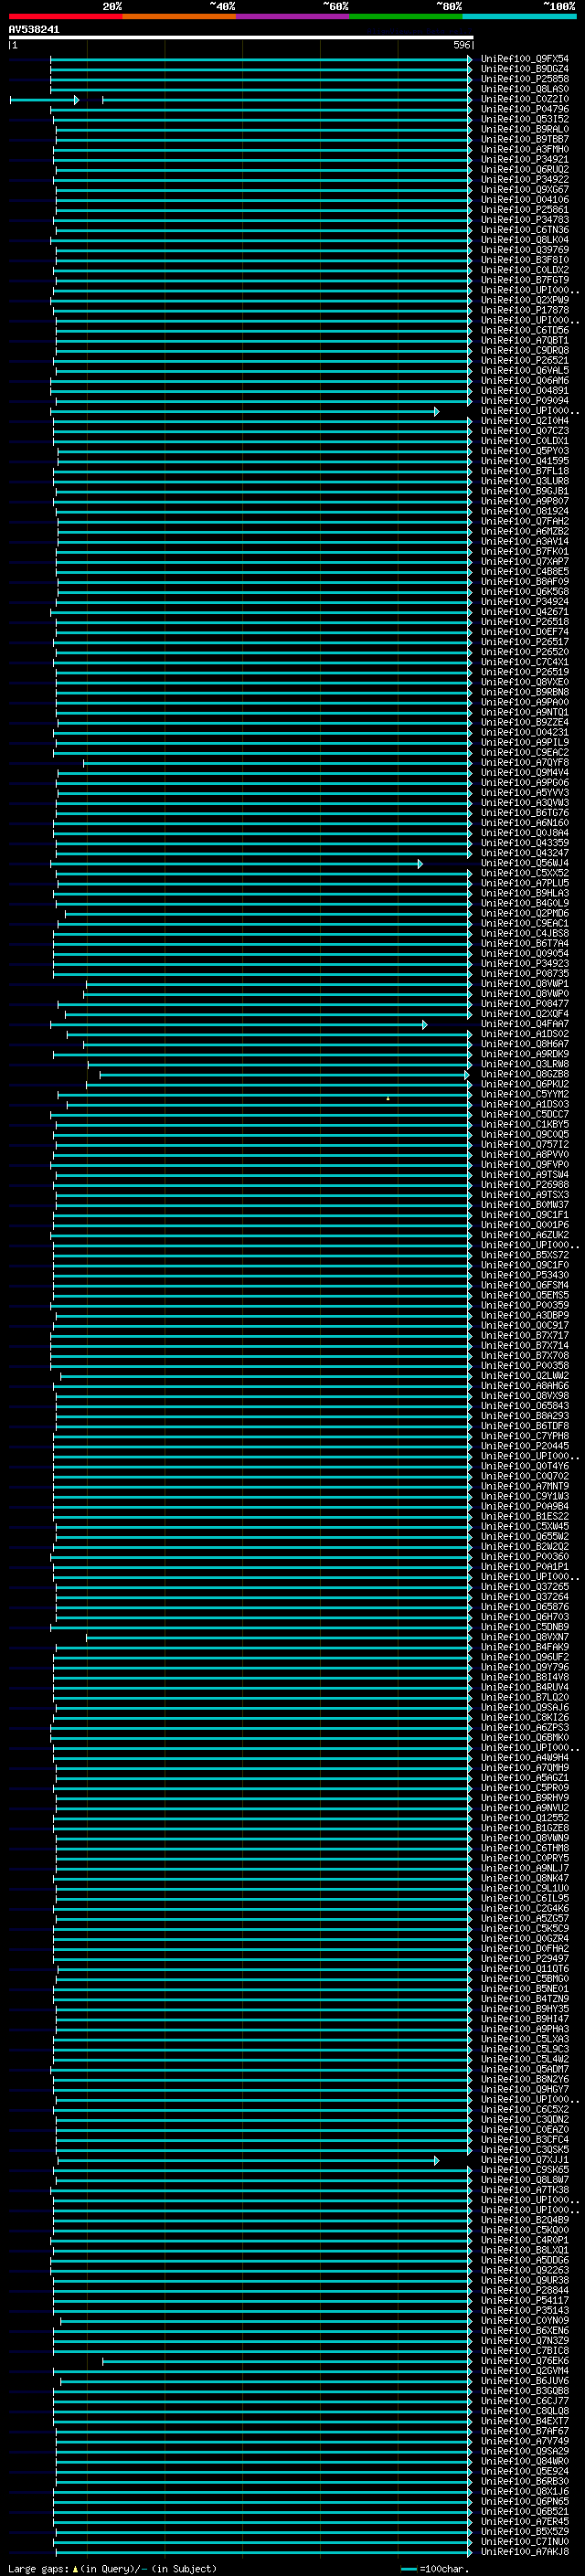Select hit label UniRef100_A7QBT1

(525, 340)
